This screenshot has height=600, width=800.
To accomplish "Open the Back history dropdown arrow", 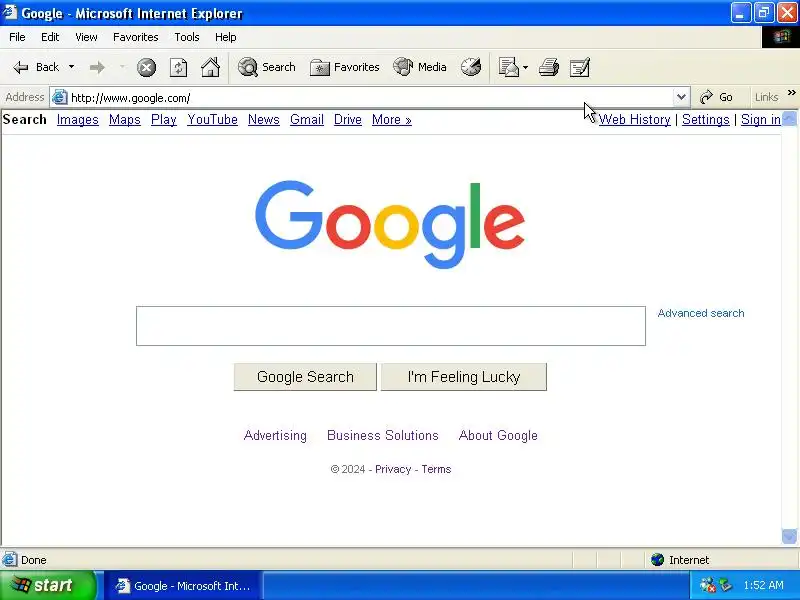I will click(71, 67).
